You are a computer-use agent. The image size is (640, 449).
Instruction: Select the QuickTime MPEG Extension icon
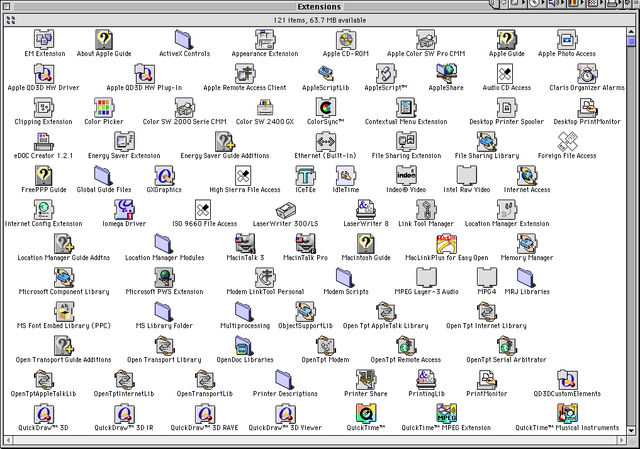pyautogui.click(x=446, y=413)
